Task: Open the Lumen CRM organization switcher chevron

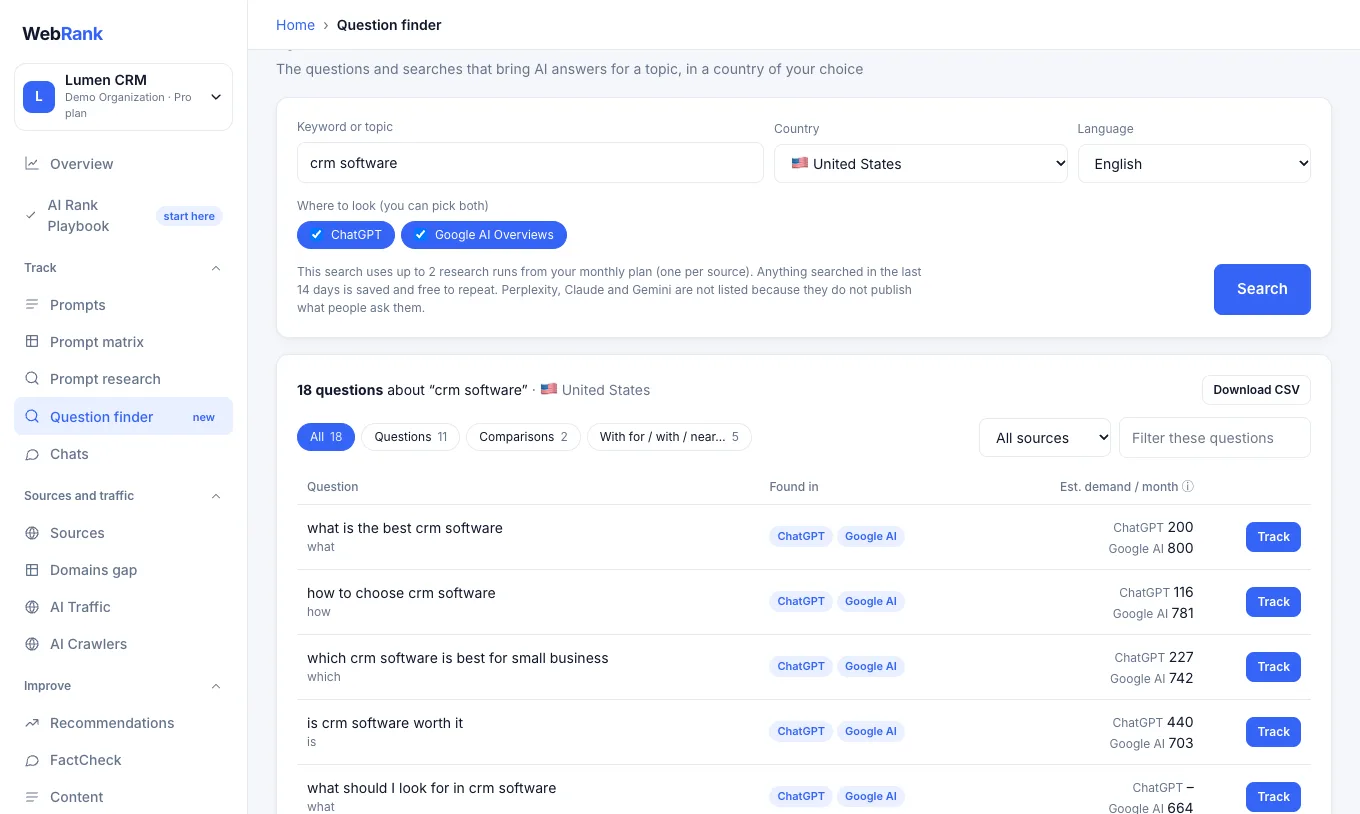Action: 215,97
